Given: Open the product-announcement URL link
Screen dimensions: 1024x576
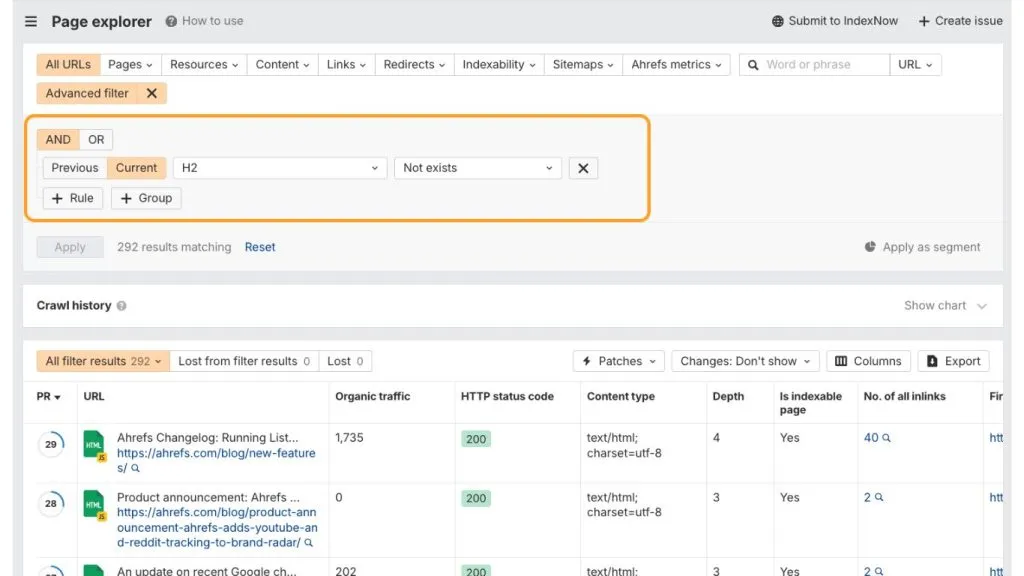Looking at the screenshot, I should 217,528.
